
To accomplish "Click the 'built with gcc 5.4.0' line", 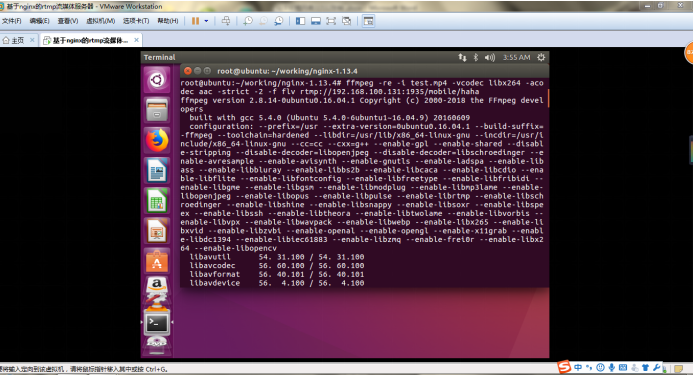I will point(330,118).
